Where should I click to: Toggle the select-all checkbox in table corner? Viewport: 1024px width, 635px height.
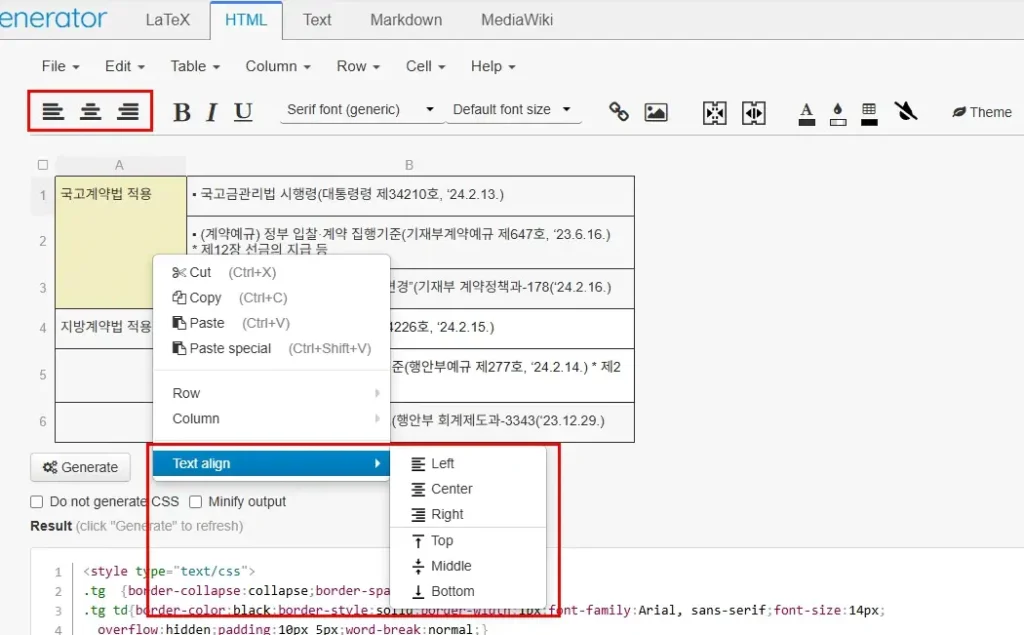[x=42, y=165]
